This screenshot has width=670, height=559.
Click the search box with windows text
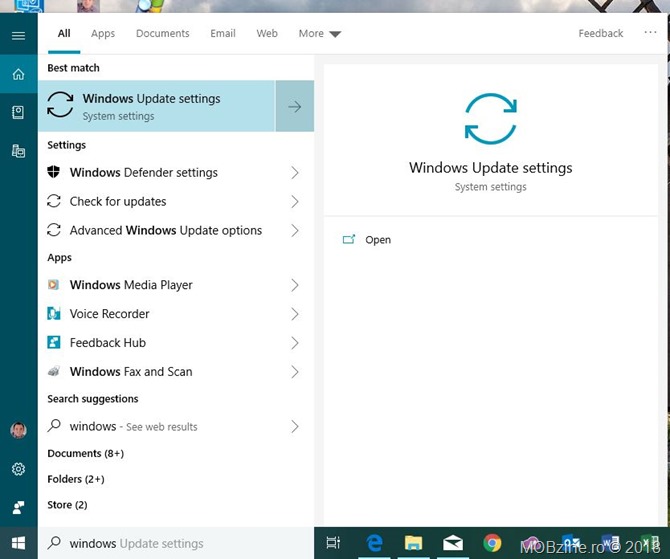pos(176,543)
